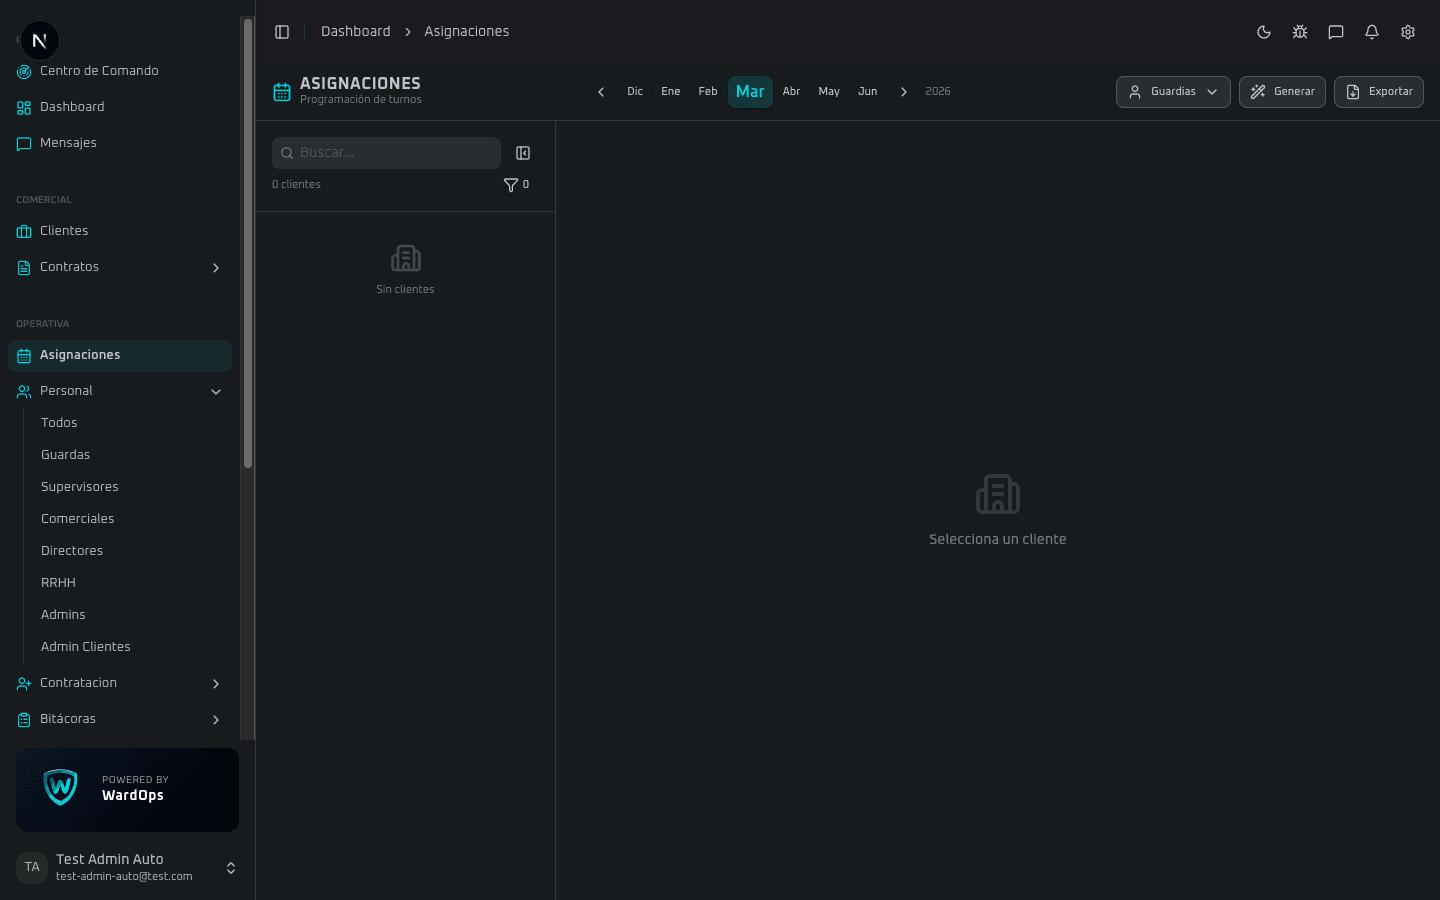Collapse the clients list panel
This screenshot has width=1440, height=900.
click(x=523, y=153)
